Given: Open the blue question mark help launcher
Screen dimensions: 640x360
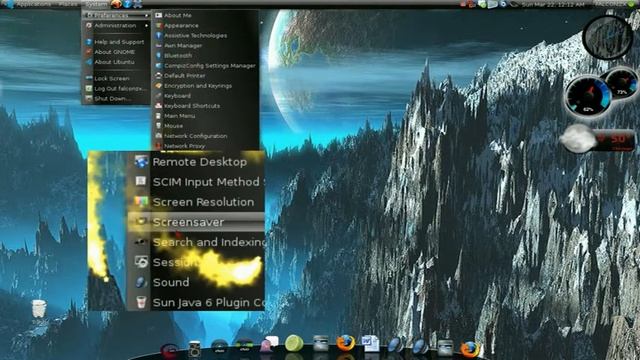Looking at the screenshot, I should (x=127, y=4).
